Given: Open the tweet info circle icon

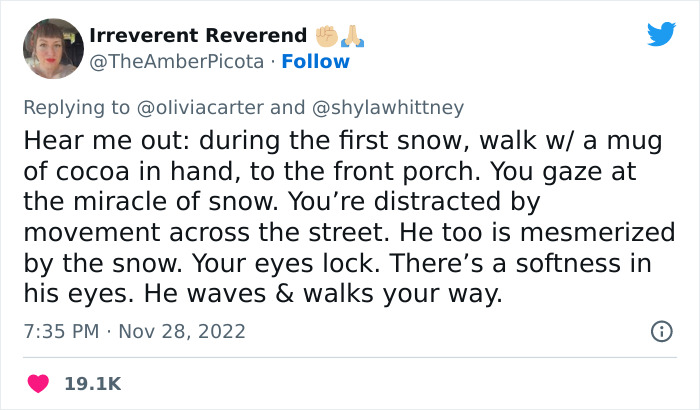Looking at the screenshot, I should [660, 331].
